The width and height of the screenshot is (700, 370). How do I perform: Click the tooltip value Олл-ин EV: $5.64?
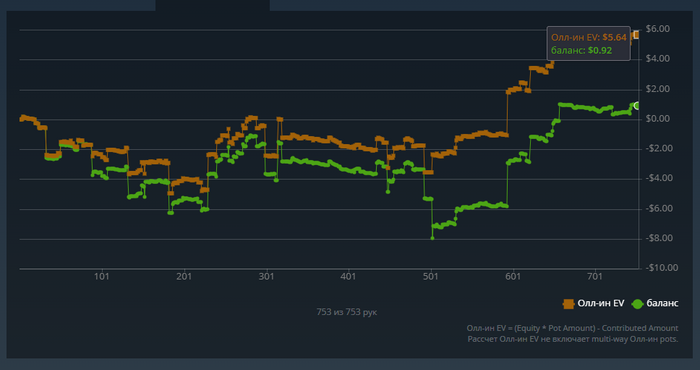[x=589, y=37]
